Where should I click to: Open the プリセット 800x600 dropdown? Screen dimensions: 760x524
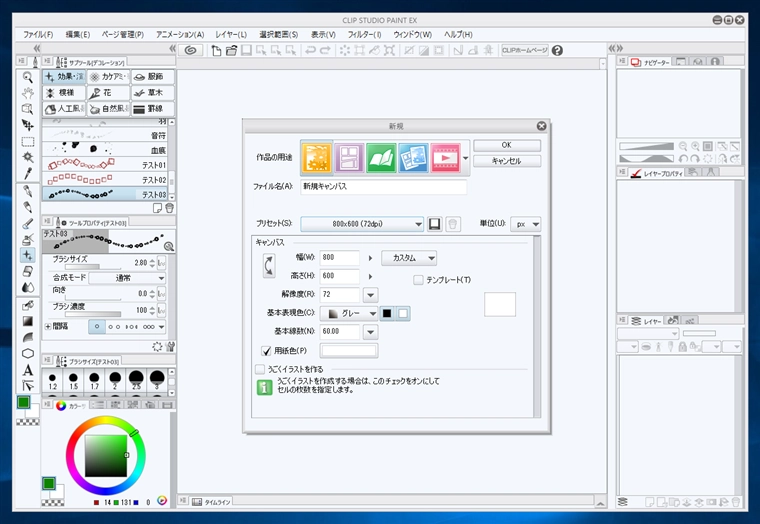[362, 224]
